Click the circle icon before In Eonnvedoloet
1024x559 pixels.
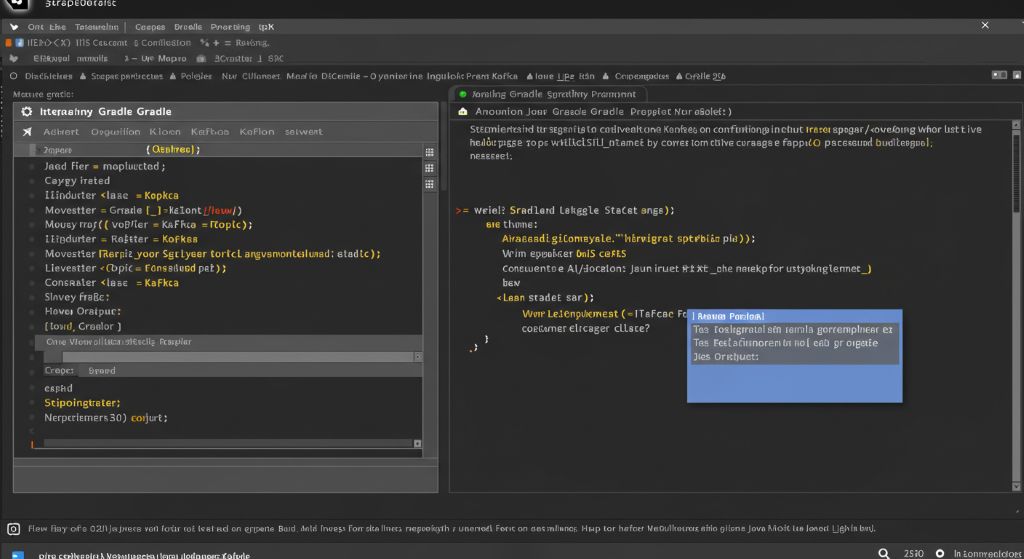click(940, 554)
